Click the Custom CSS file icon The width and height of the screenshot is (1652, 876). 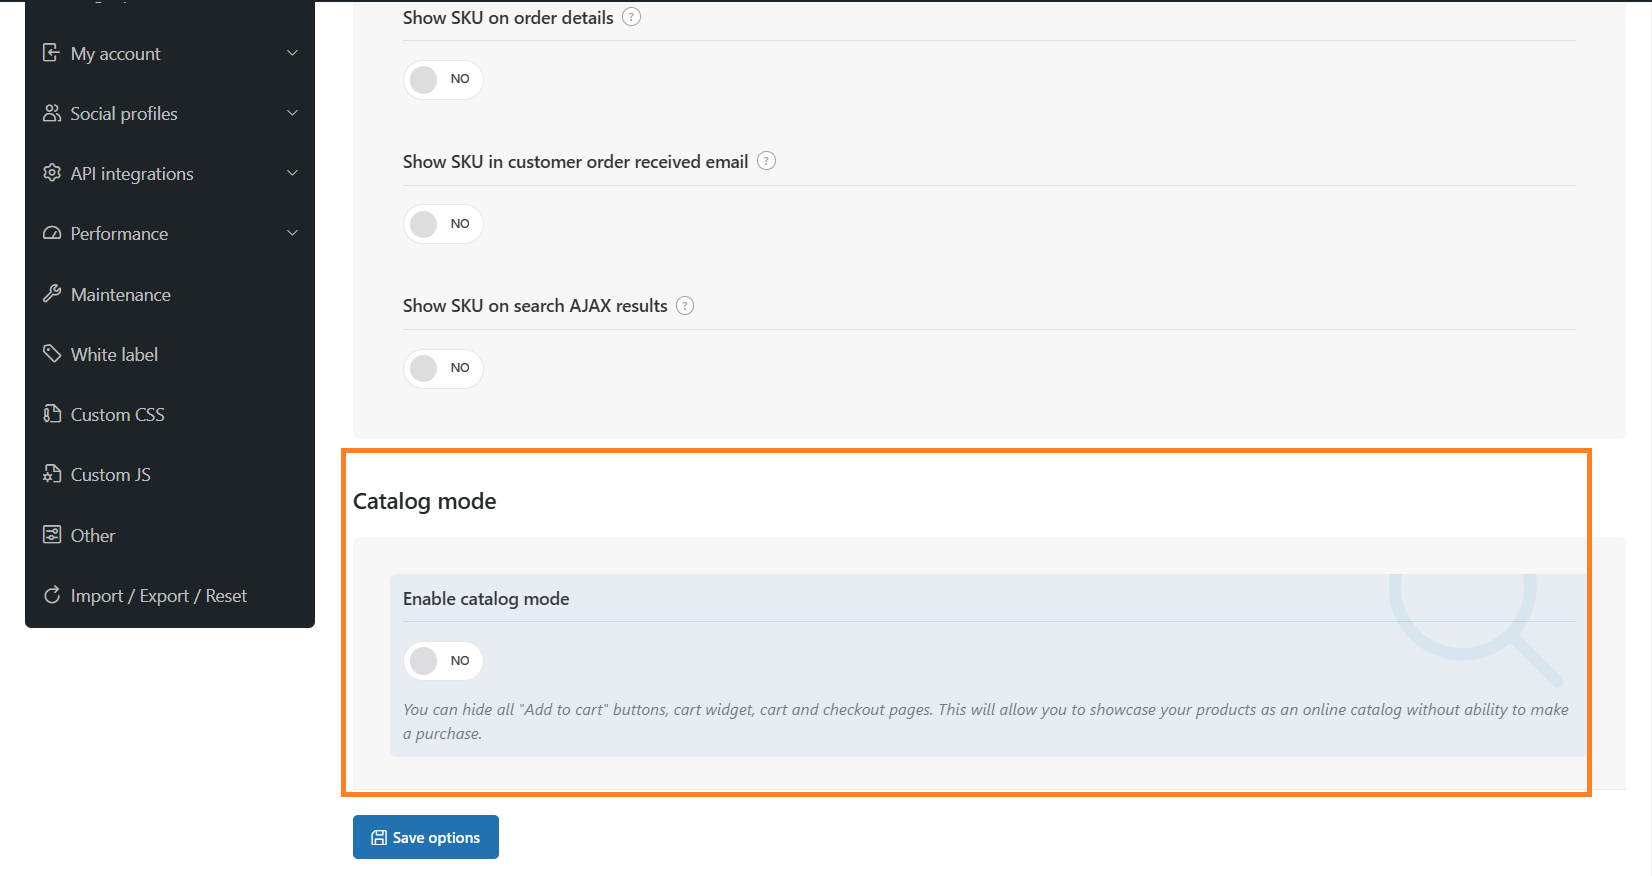tap(51, 414)
